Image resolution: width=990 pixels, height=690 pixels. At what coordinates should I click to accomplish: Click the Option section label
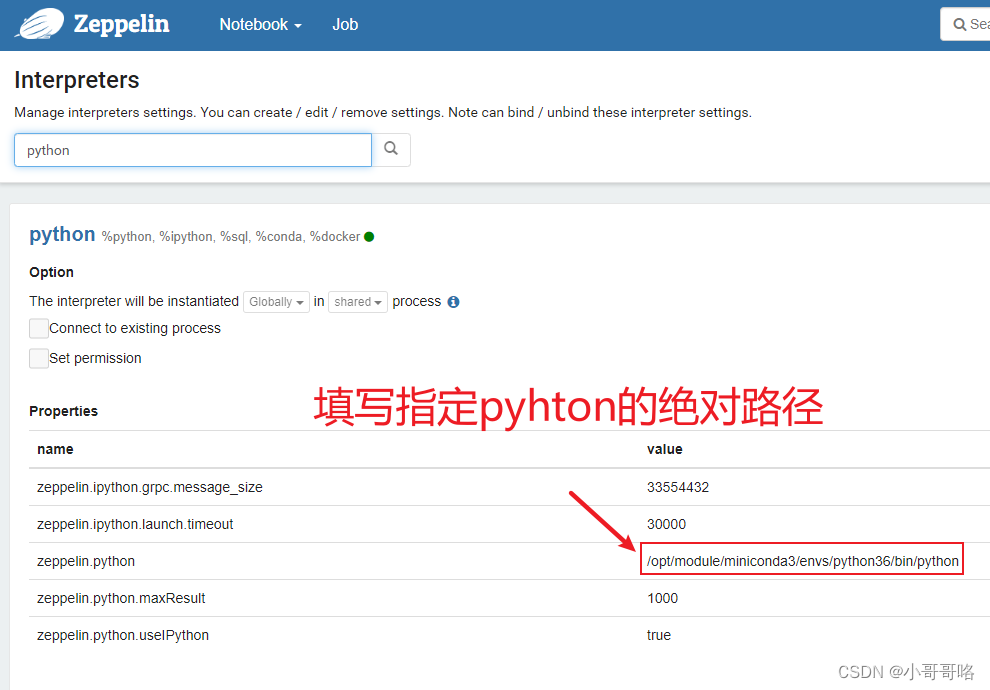coord(52,272)
